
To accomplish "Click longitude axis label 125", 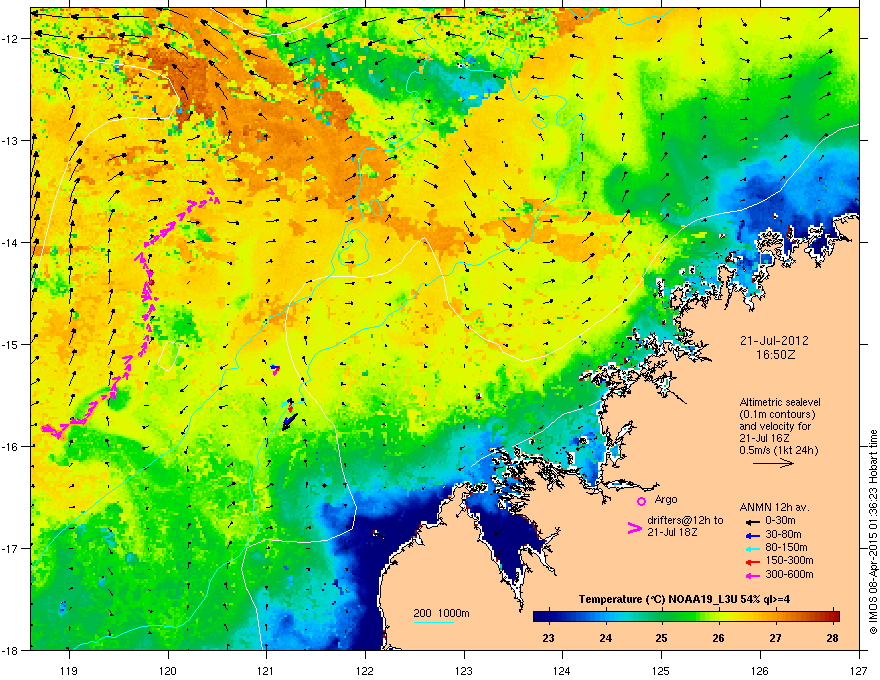I will click(661, 670).
